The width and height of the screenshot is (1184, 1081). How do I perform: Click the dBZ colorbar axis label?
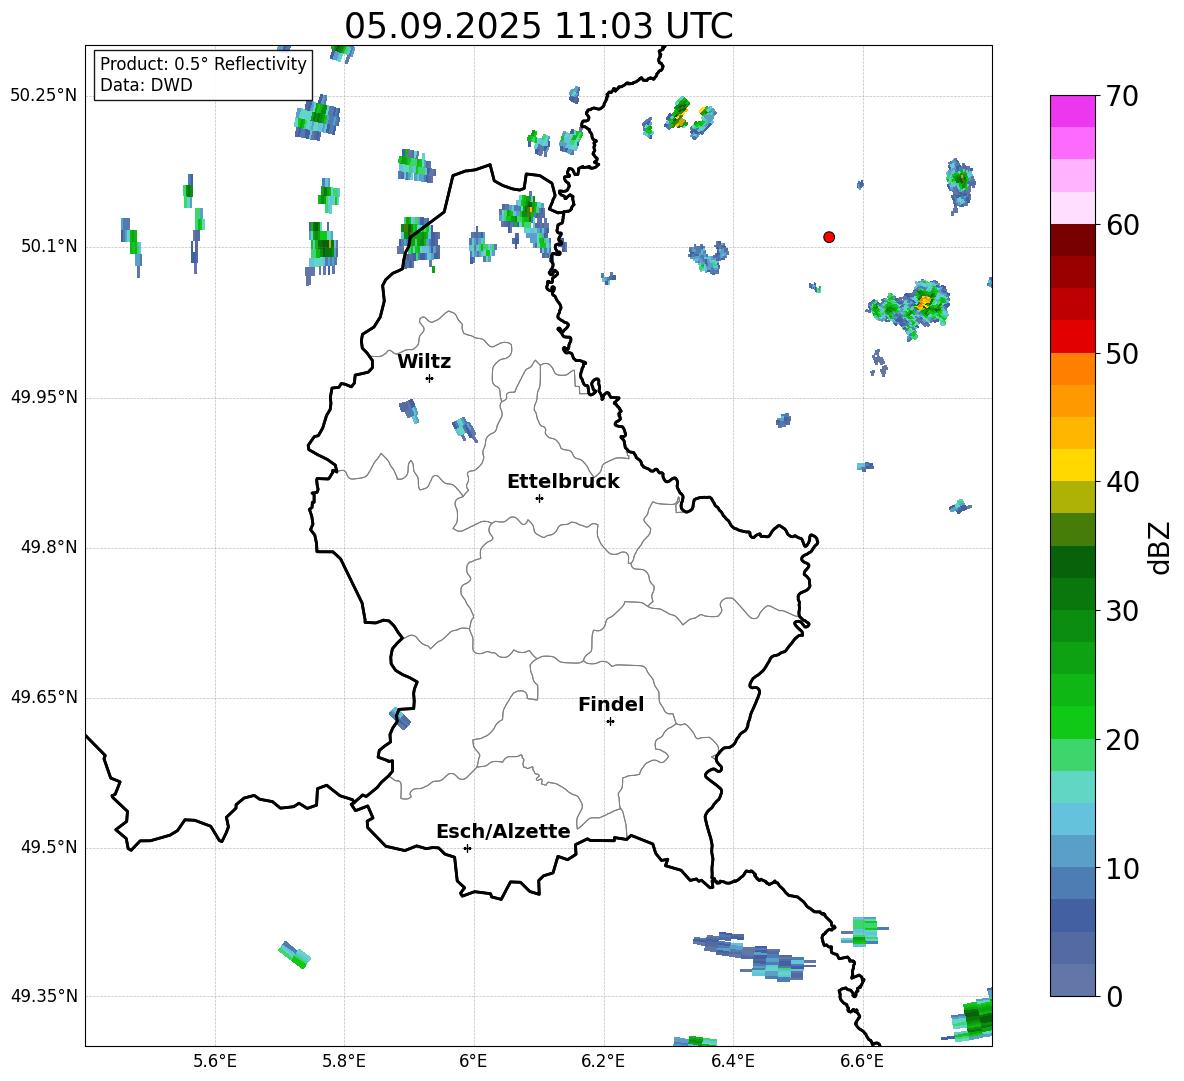click(x=1160, y=548)
